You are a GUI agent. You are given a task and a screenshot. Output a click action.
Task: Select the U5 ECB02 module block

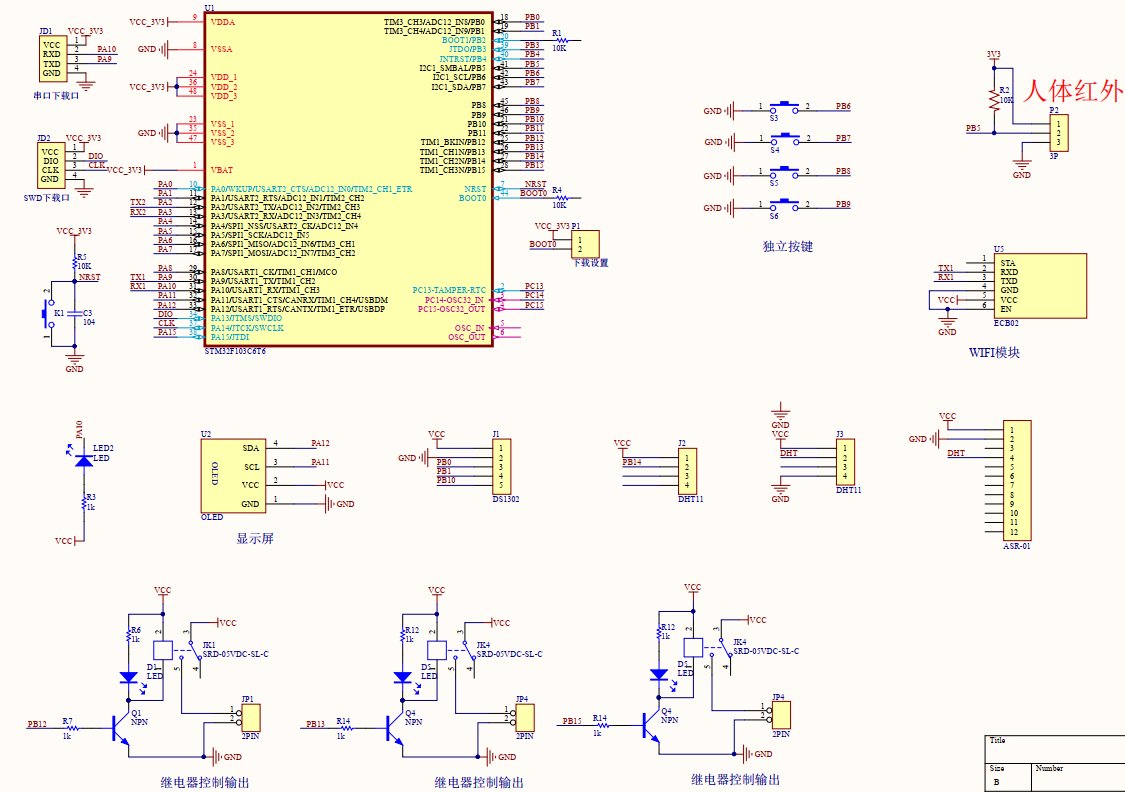pos(1040,286)
